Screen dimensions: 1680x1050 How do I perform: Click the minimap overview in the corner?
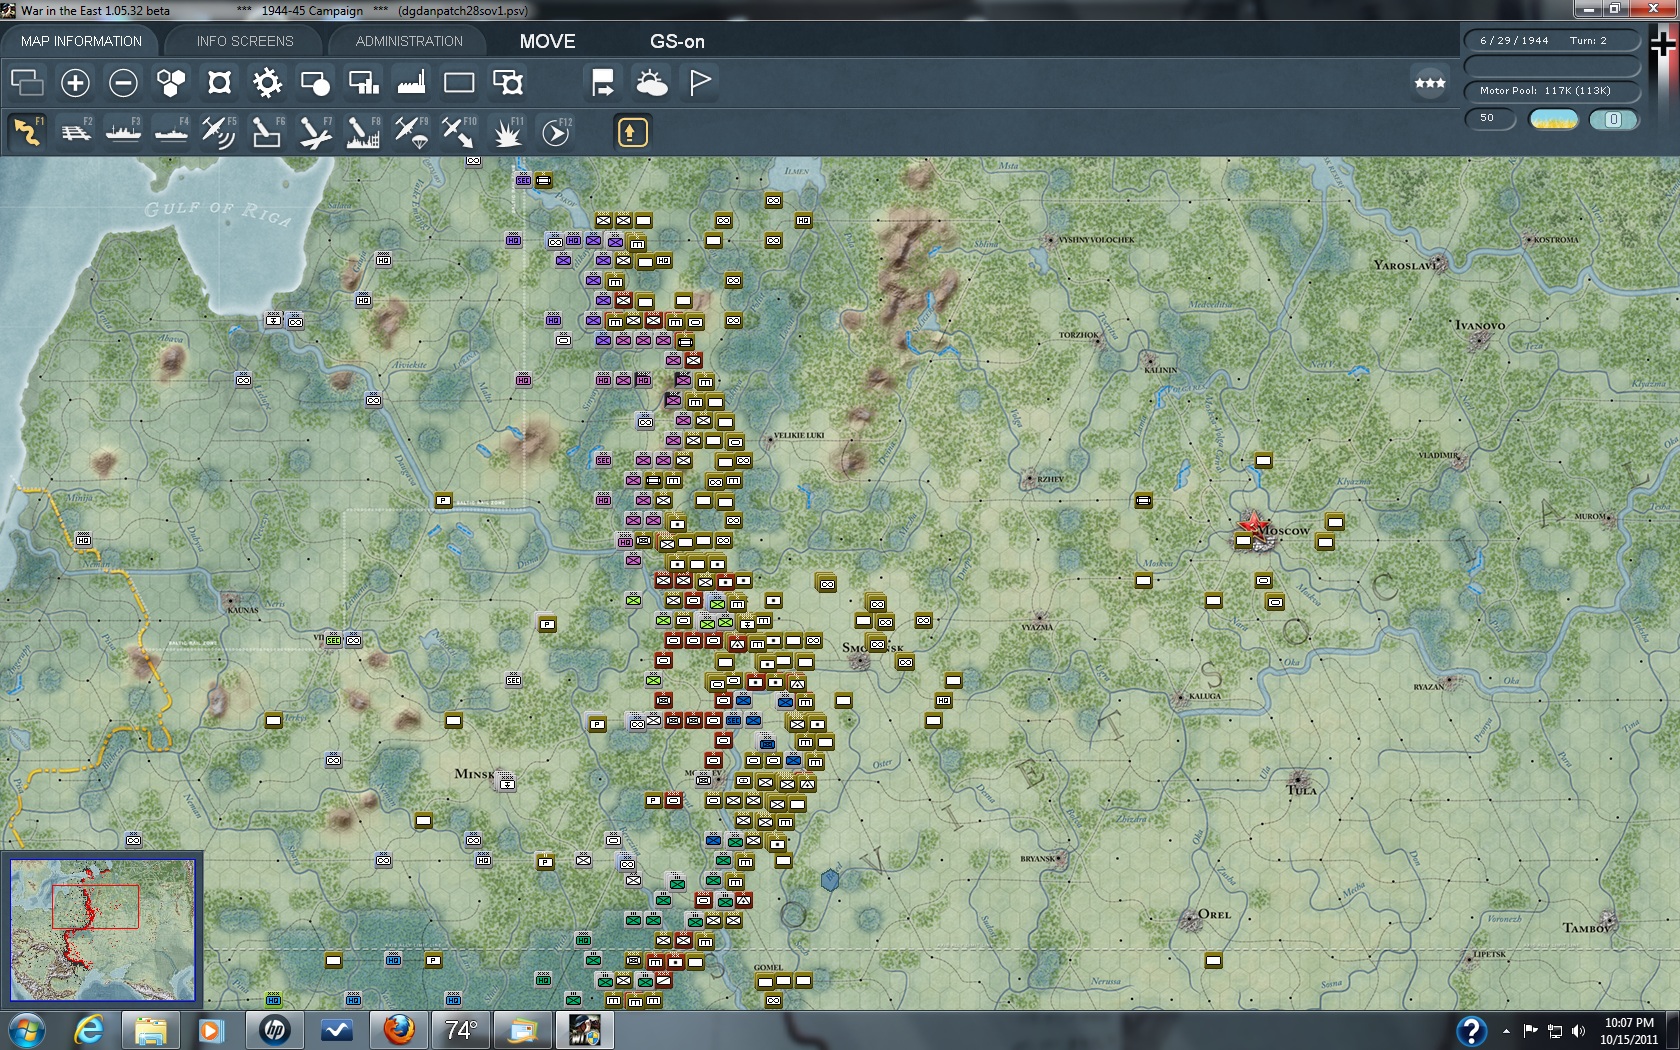(103, 930)
